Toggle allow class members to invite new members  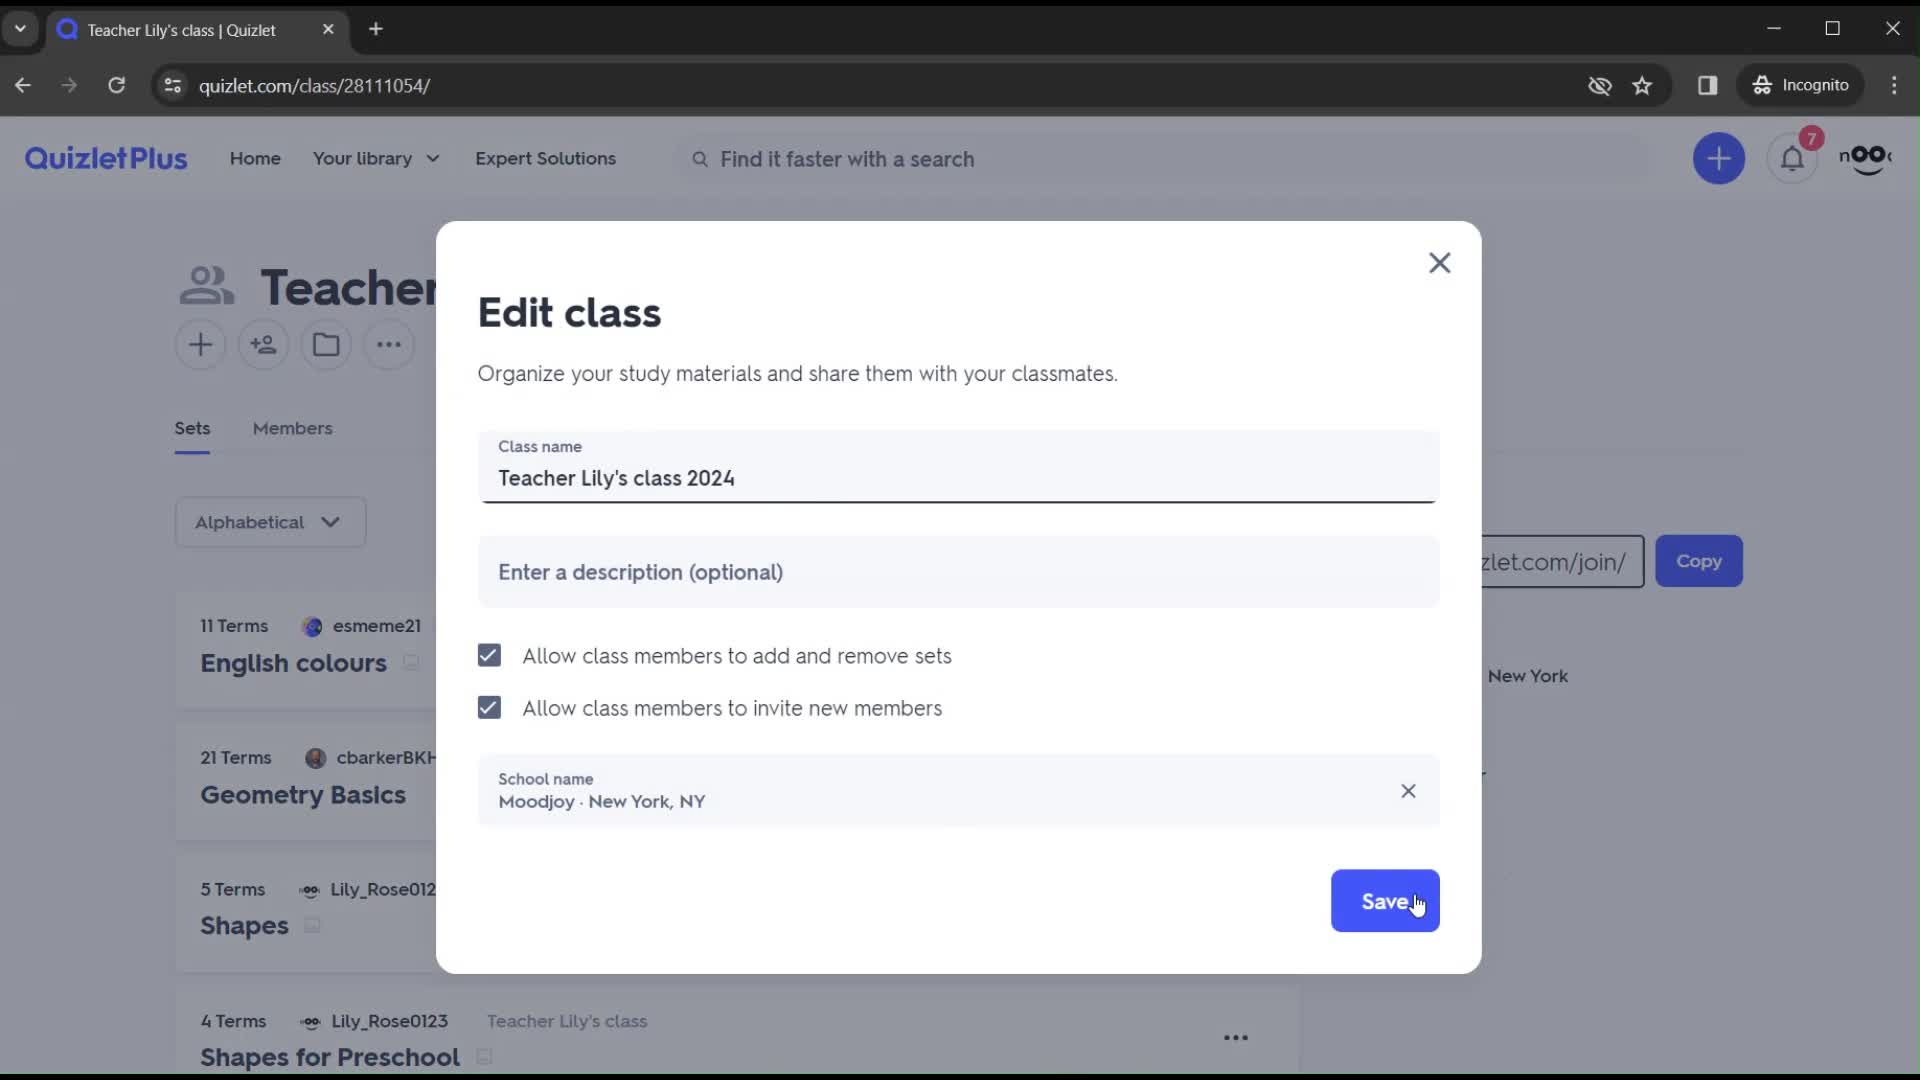pyautogui.click(x=489, y=708)
